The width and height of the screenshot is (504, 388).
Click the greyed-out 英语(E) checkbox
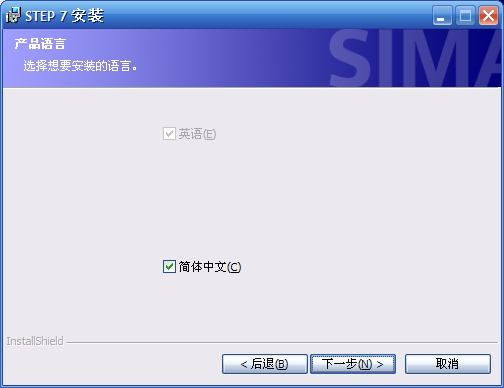tap(169, 134)
